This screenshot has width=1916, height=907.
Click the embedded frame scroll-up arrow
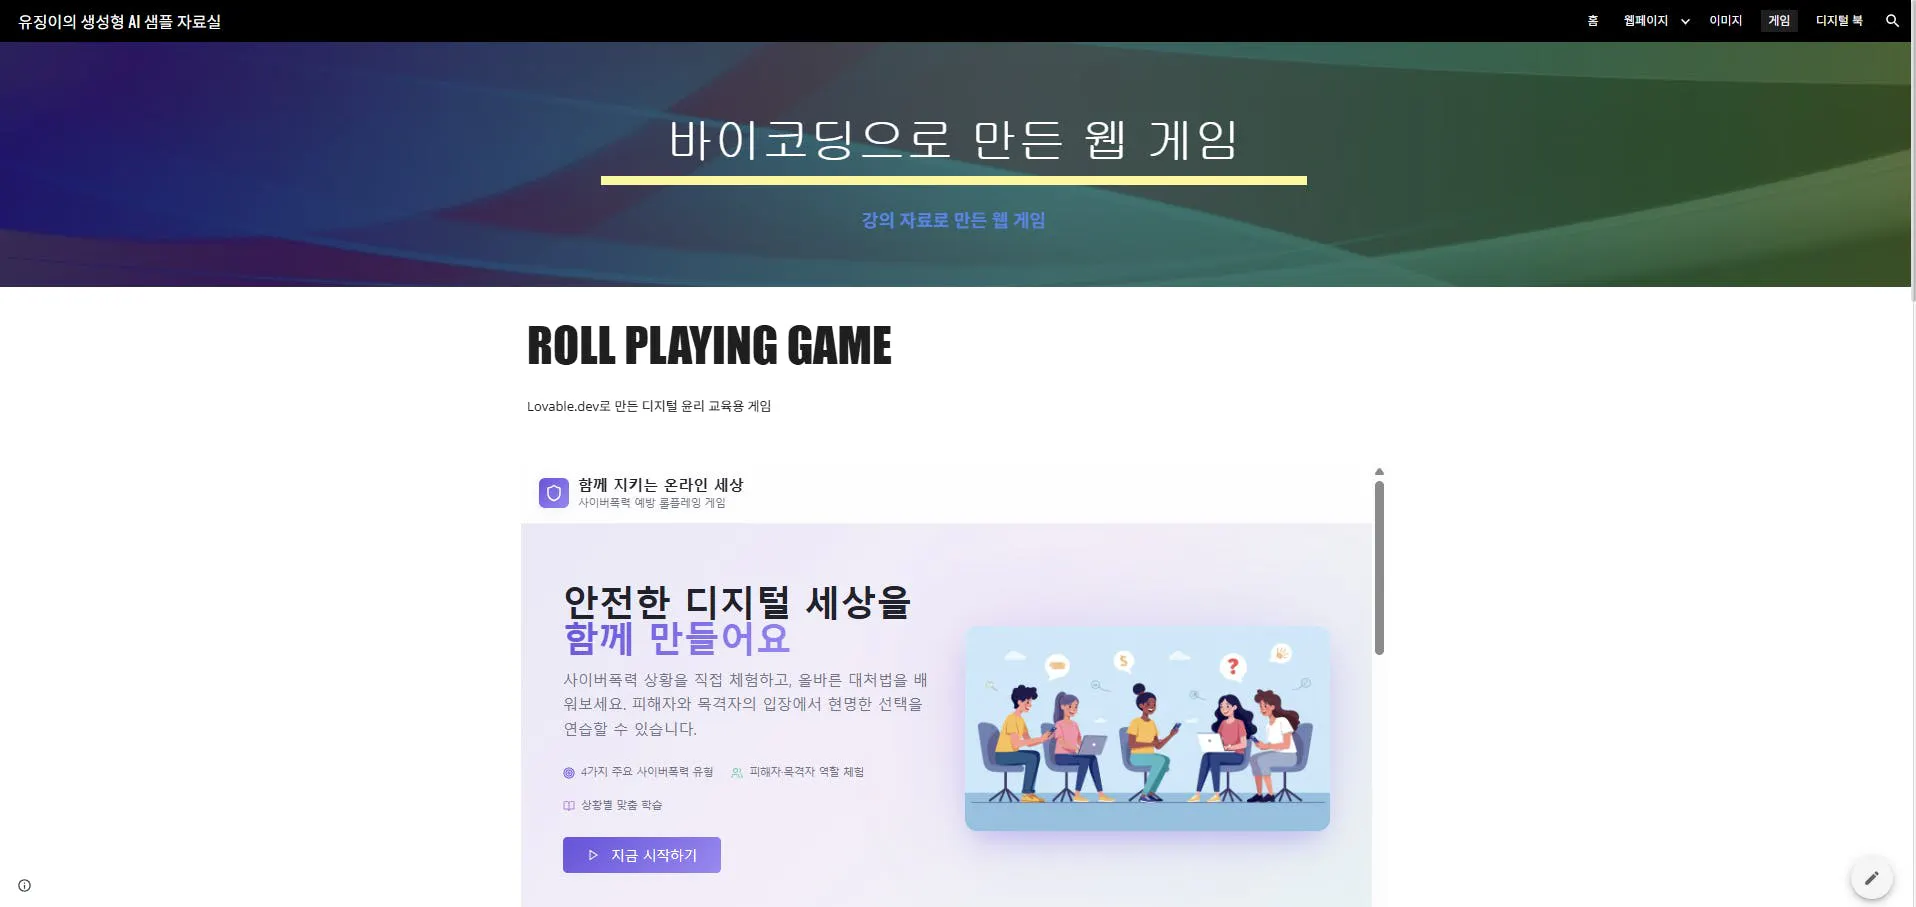pos(1379,471)
